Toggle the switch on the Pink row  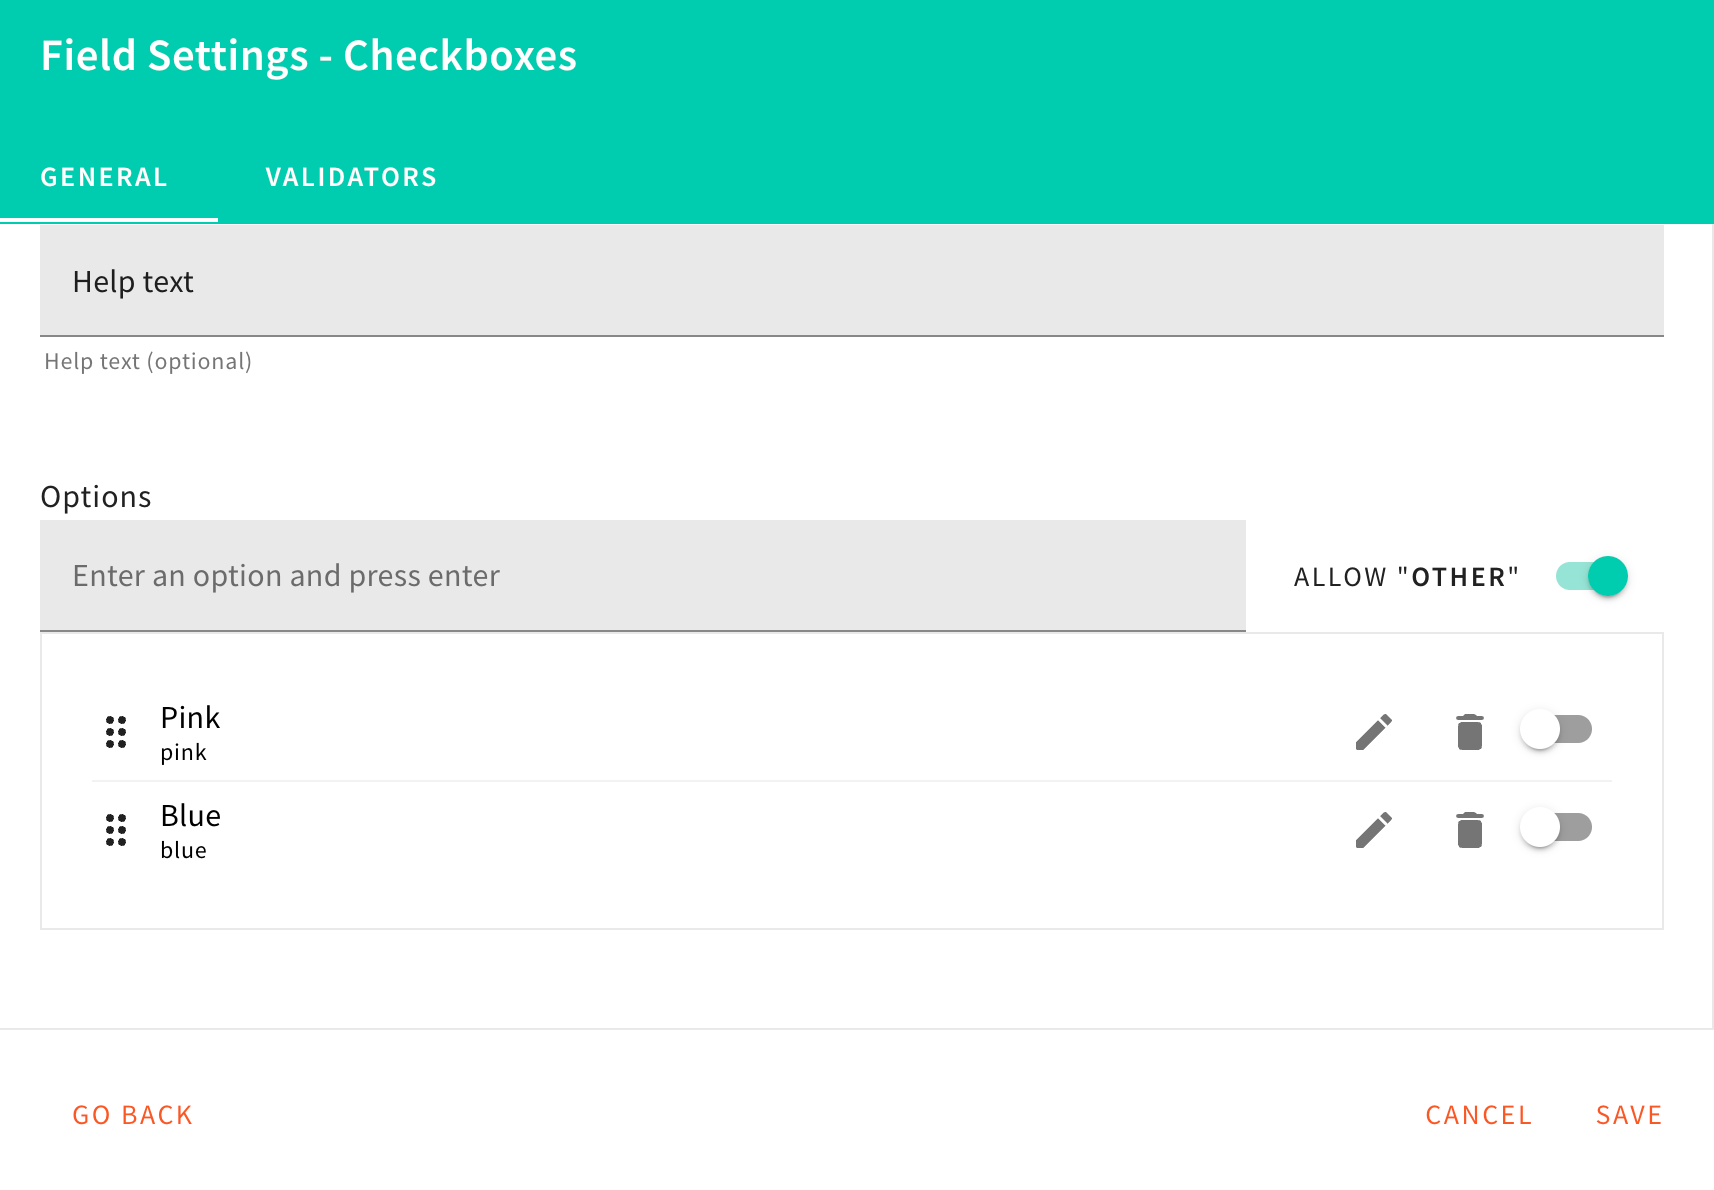(1555, 730)
